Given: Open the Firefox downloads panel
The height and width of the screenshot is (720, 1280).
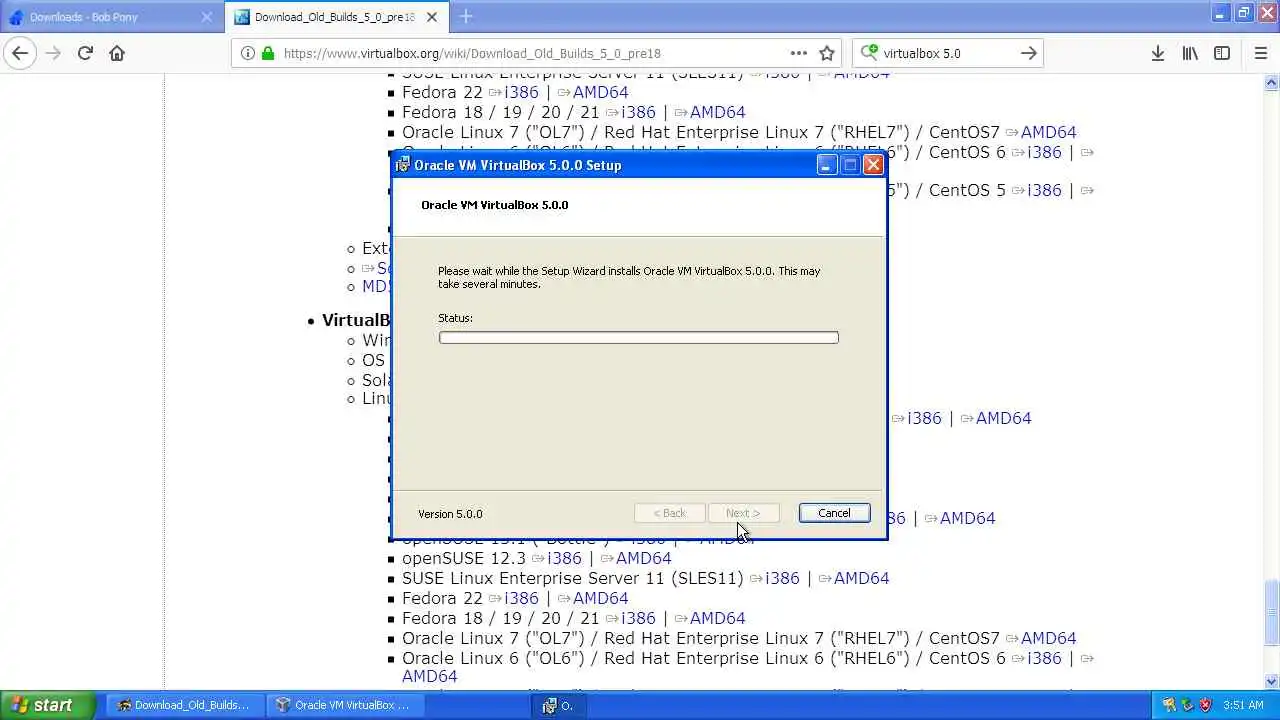Looking at the screenshot, I should pos(1158,53).
